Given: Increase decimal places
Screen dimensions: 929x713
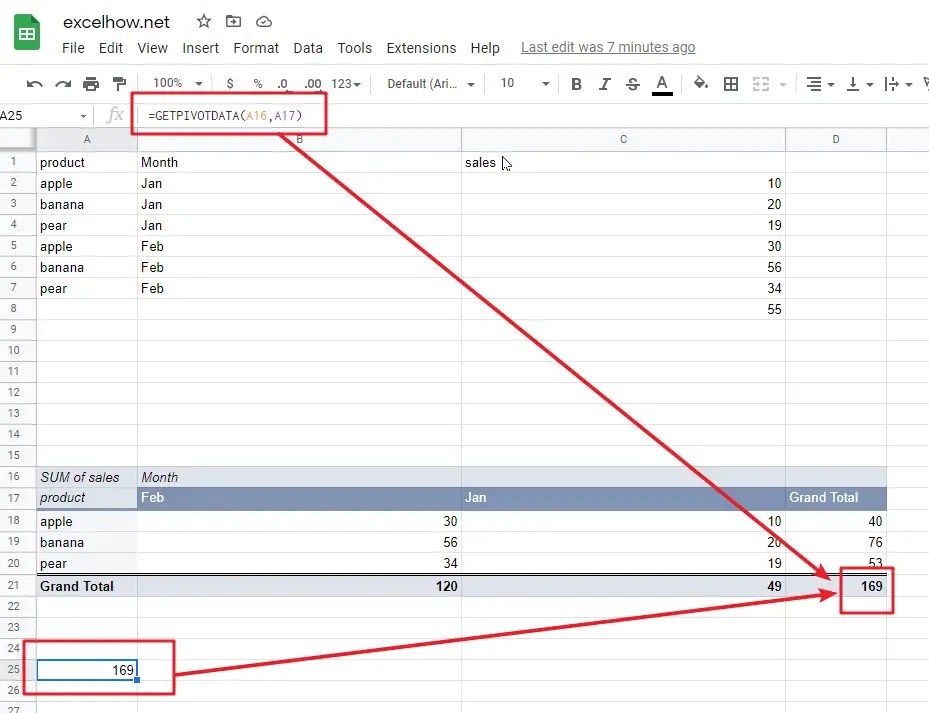Looking at the screenshot, I should (311, 84).
